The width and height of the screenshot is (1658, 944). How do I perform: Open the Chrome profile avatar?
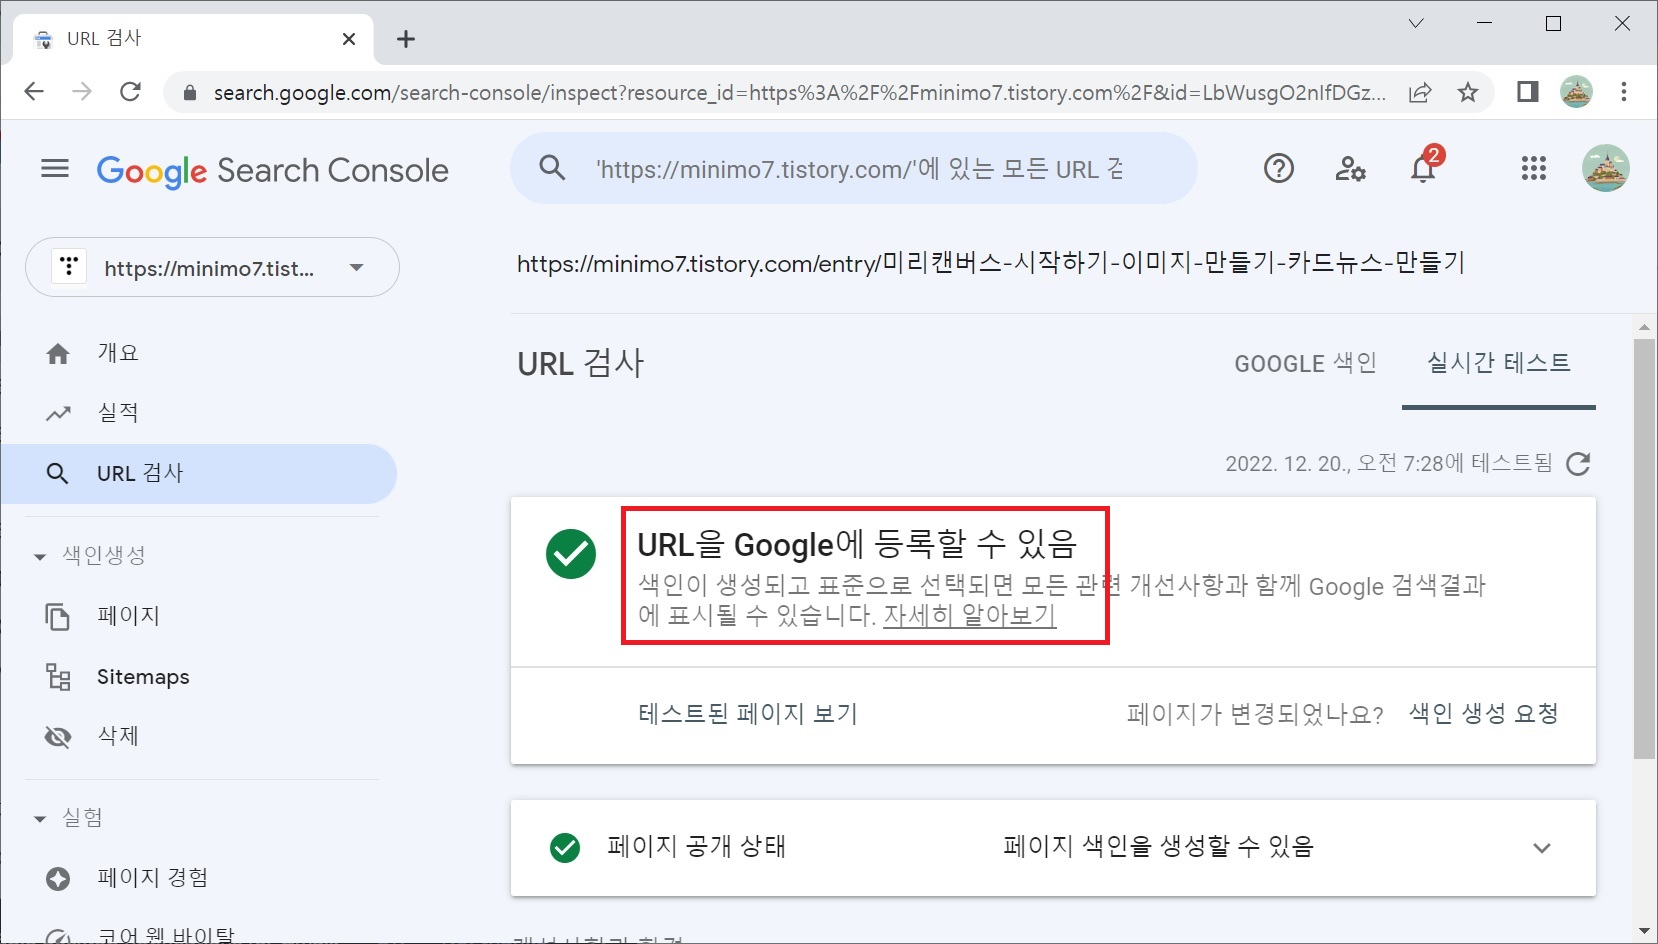1576,92
